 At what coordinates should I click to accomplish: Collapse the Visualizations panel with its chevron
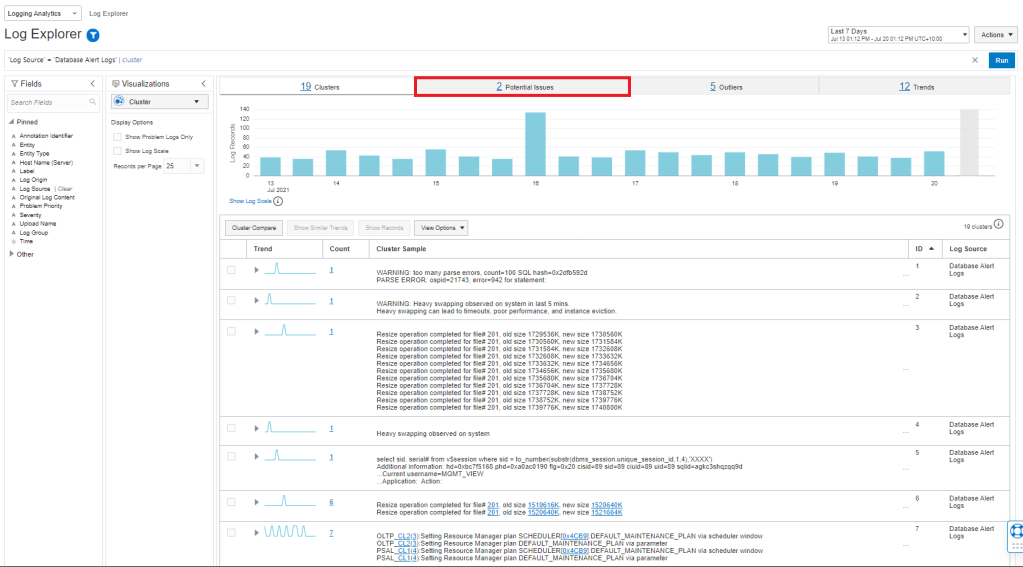203,84
